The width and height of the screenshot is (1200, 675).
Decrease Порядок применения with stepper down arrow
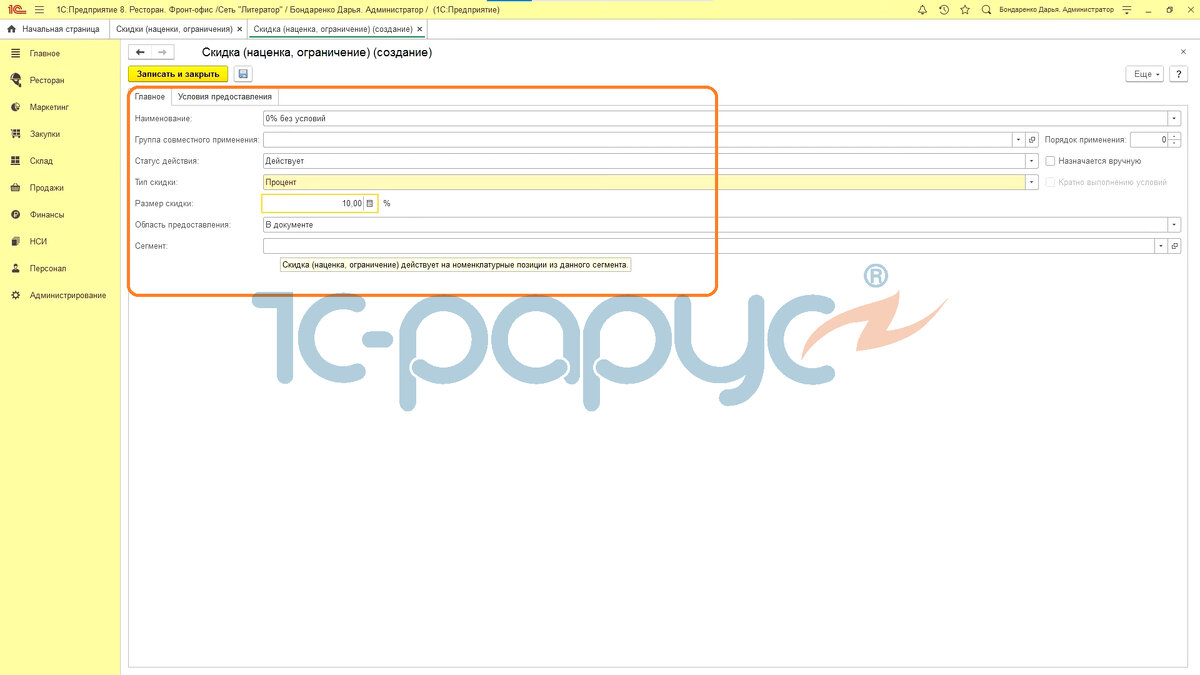click(1175, 144)
